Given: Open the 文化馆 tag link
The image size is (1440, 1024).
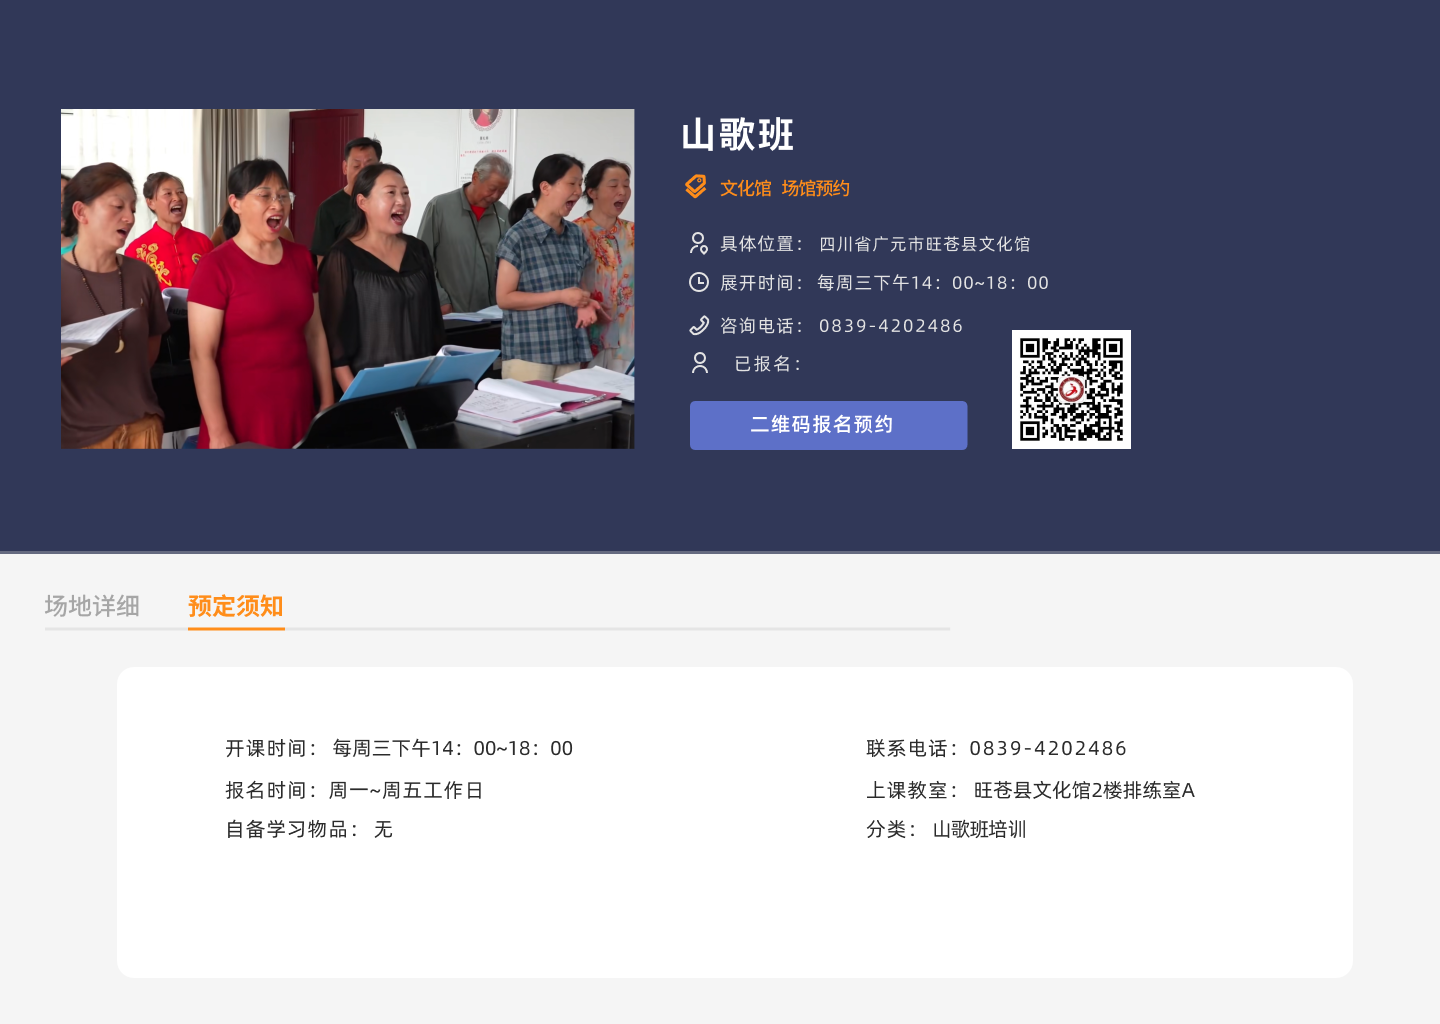Looking at the screenshot, I should click(745, 188).
